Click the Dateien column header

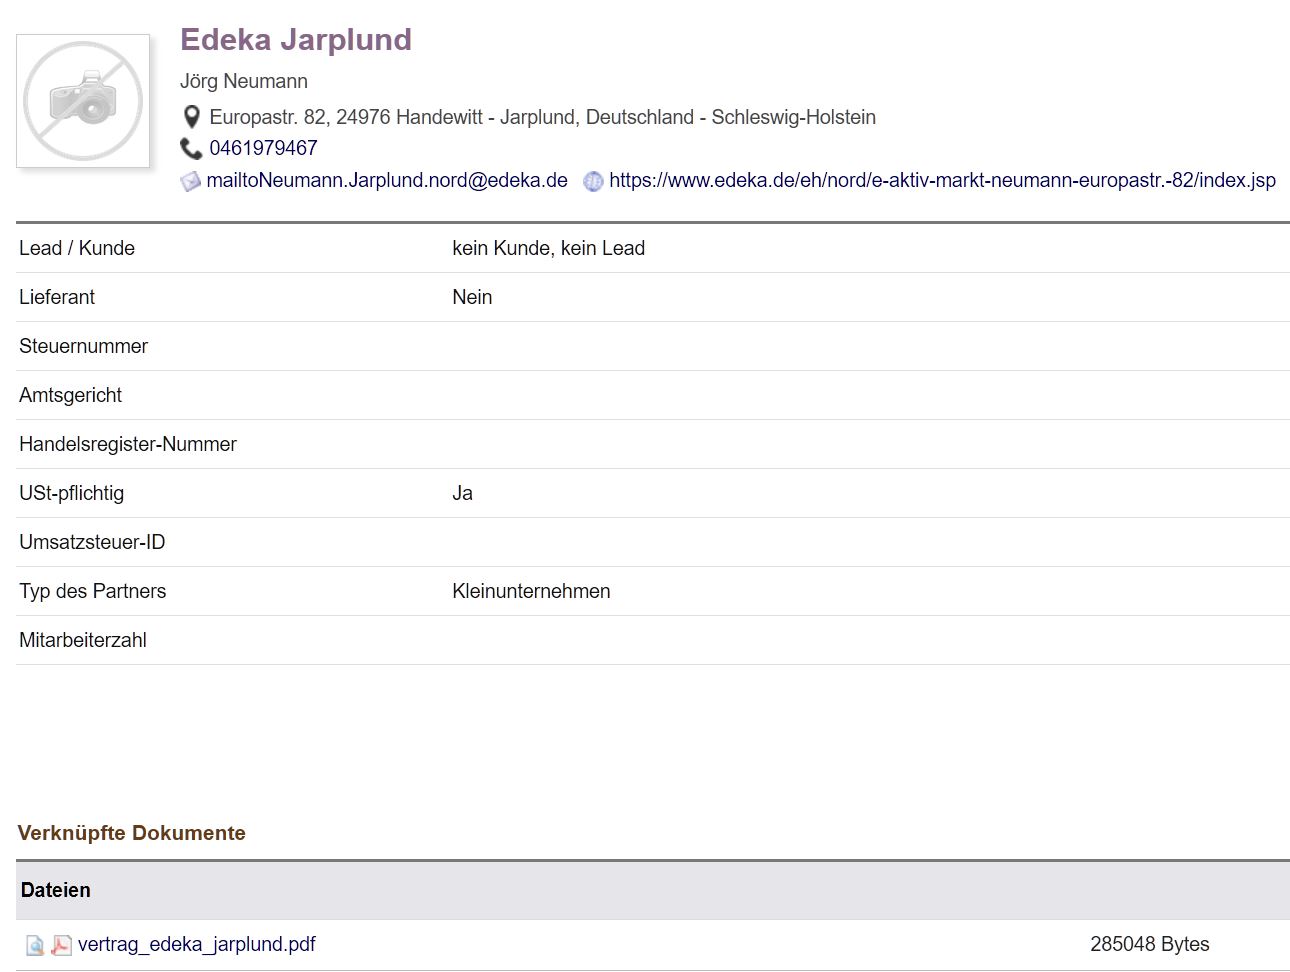(55, 890)
